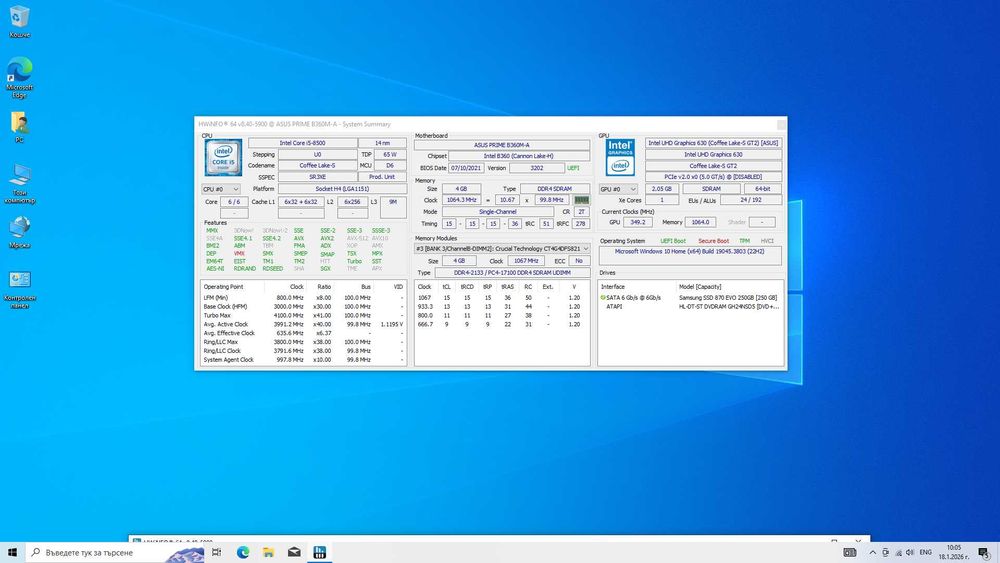Open Microsoft Edge desktop shortcut
Image resolution: width=1000 pixels, height=563 pixels.
click(20, 77)
